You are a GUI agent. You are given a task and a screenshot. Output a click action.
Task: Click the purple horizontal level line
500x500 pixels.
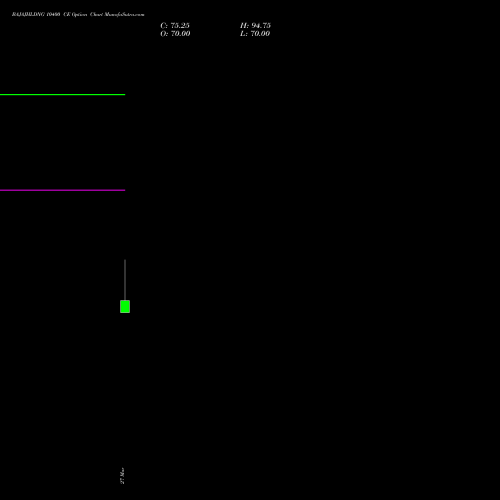(x=62, y=190)
